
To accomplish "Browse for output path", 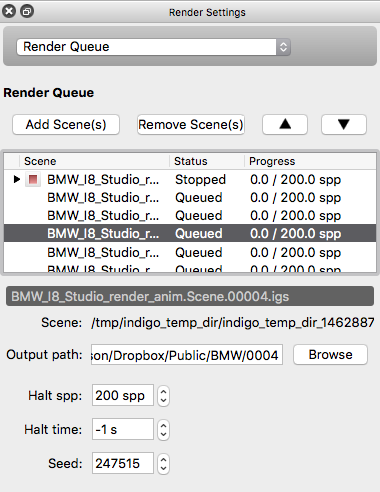I will point(330,355).
